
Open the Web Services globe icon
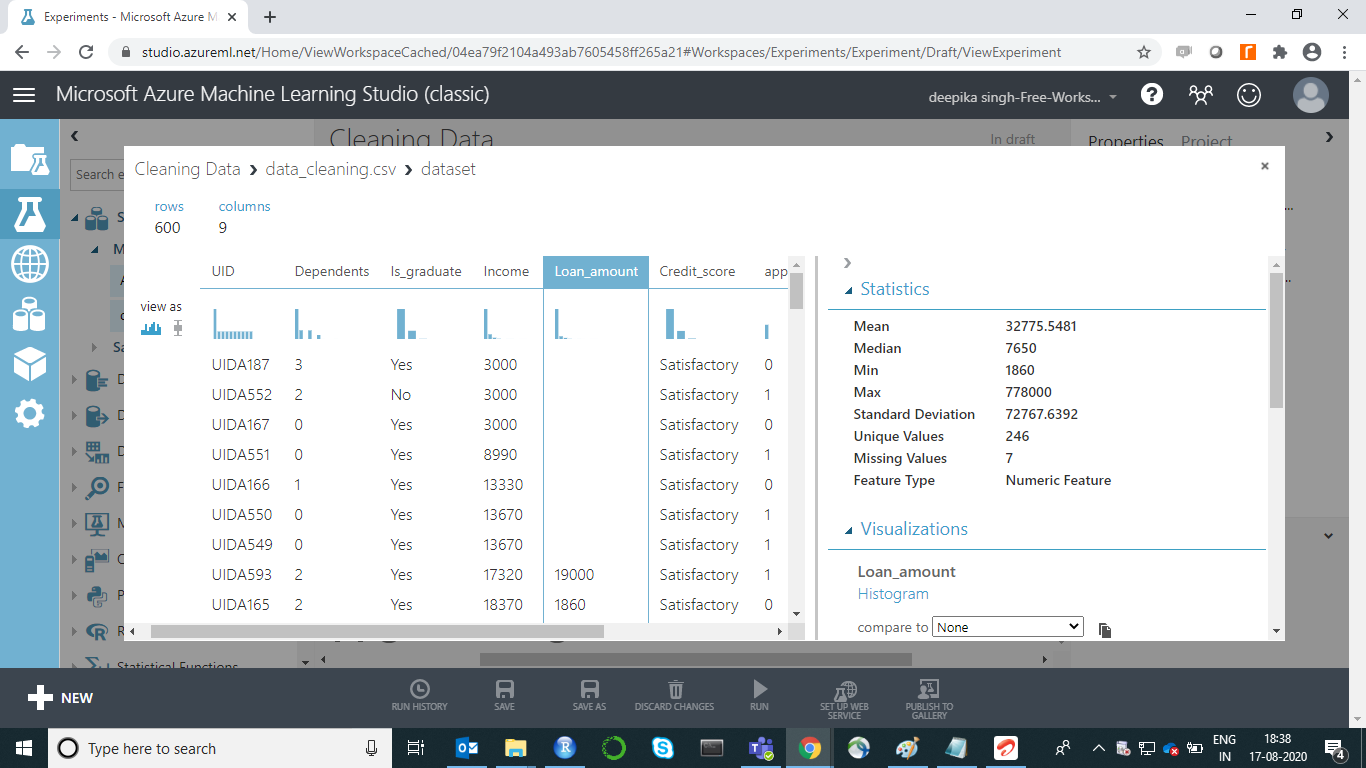click(x=29, y=265)
